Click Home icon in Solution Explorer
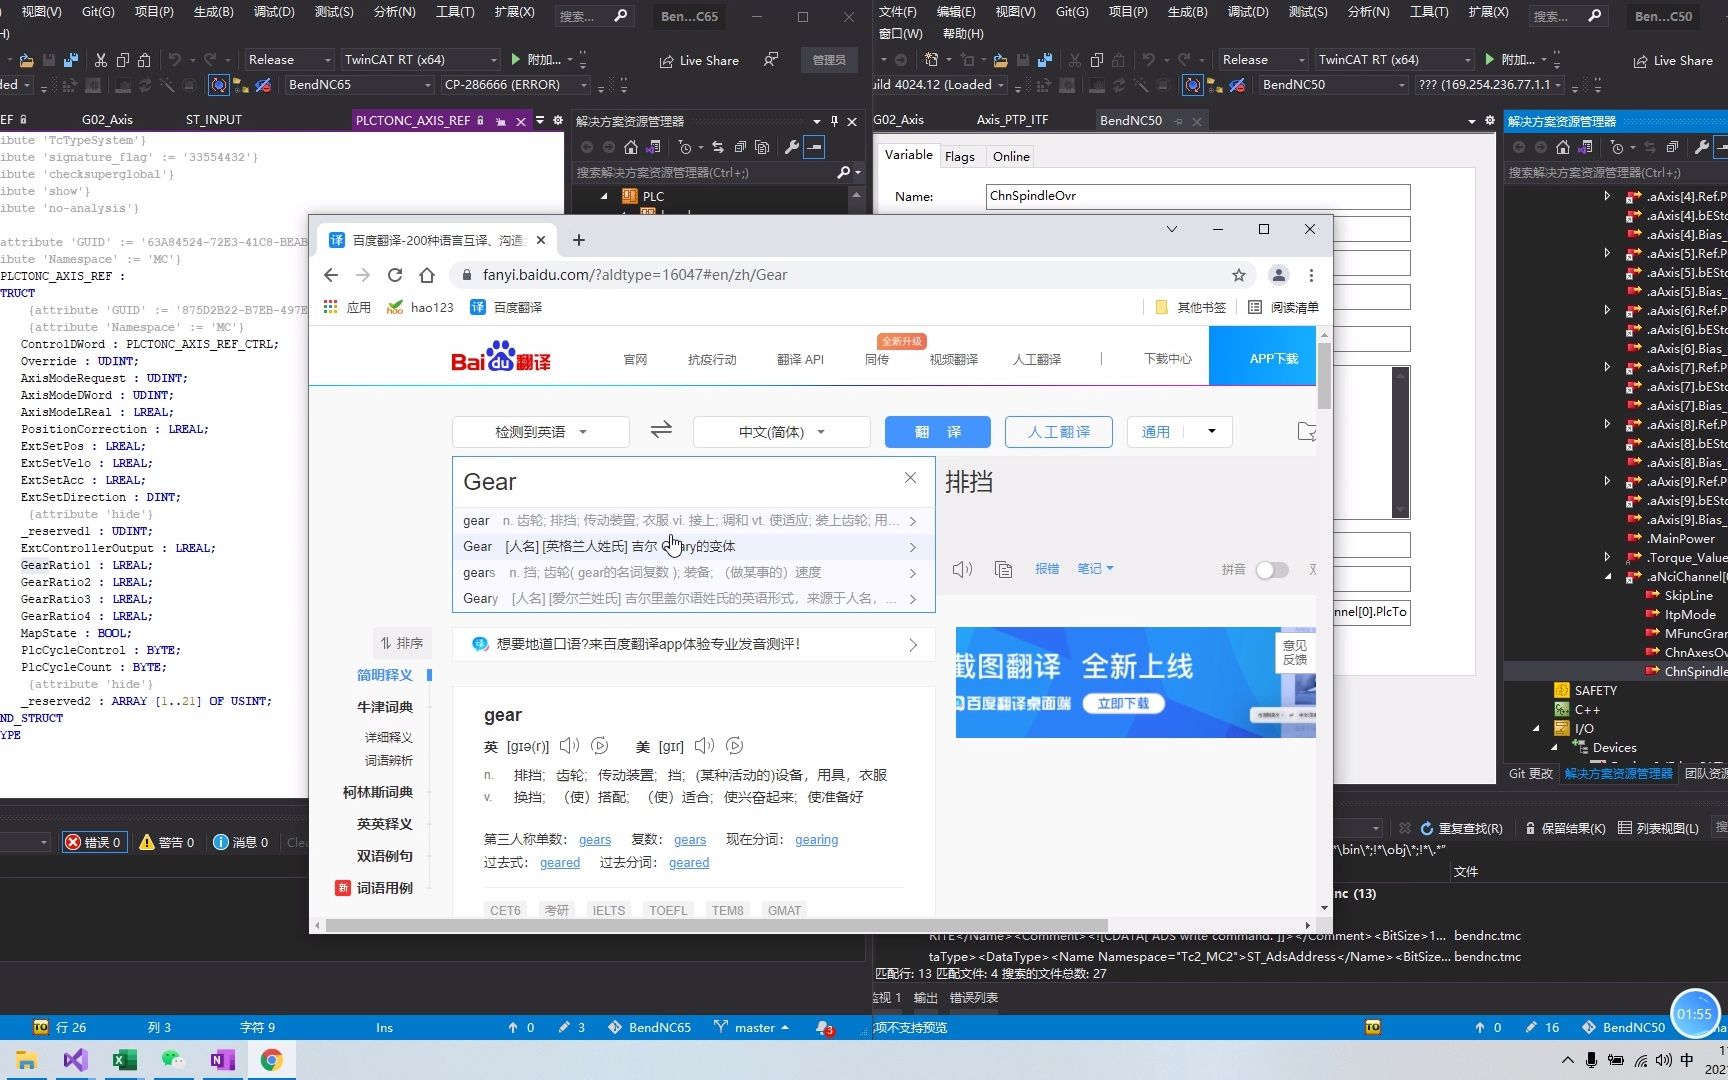Screen dimensions: 1728x1080 (x=632, y=147)
